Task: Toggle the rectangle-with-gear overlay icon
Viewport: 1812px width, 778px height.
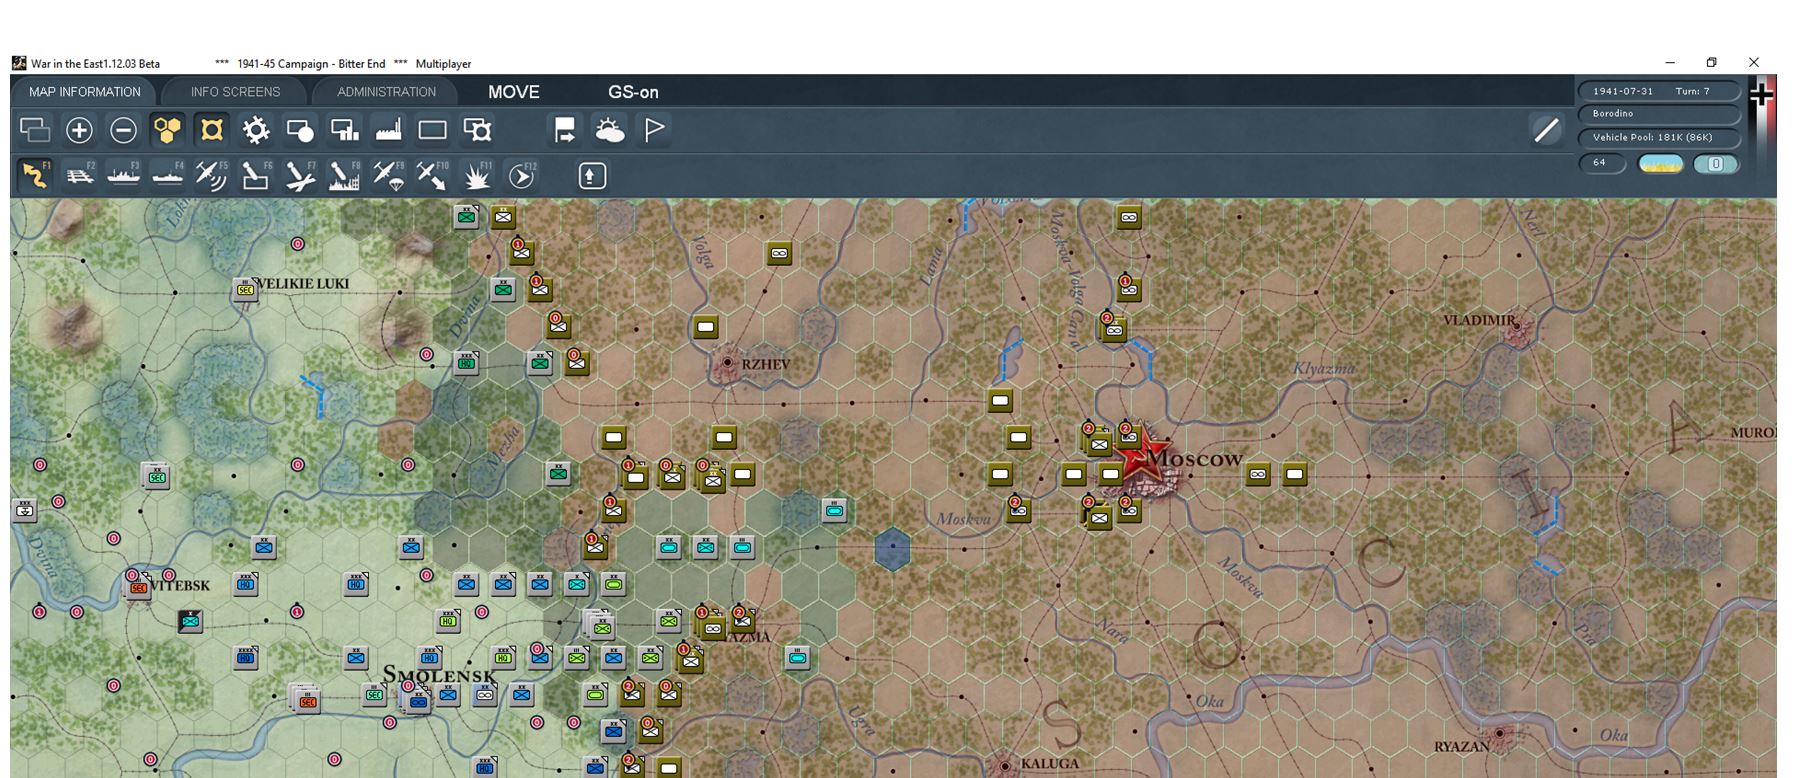Action: (477, 130)
